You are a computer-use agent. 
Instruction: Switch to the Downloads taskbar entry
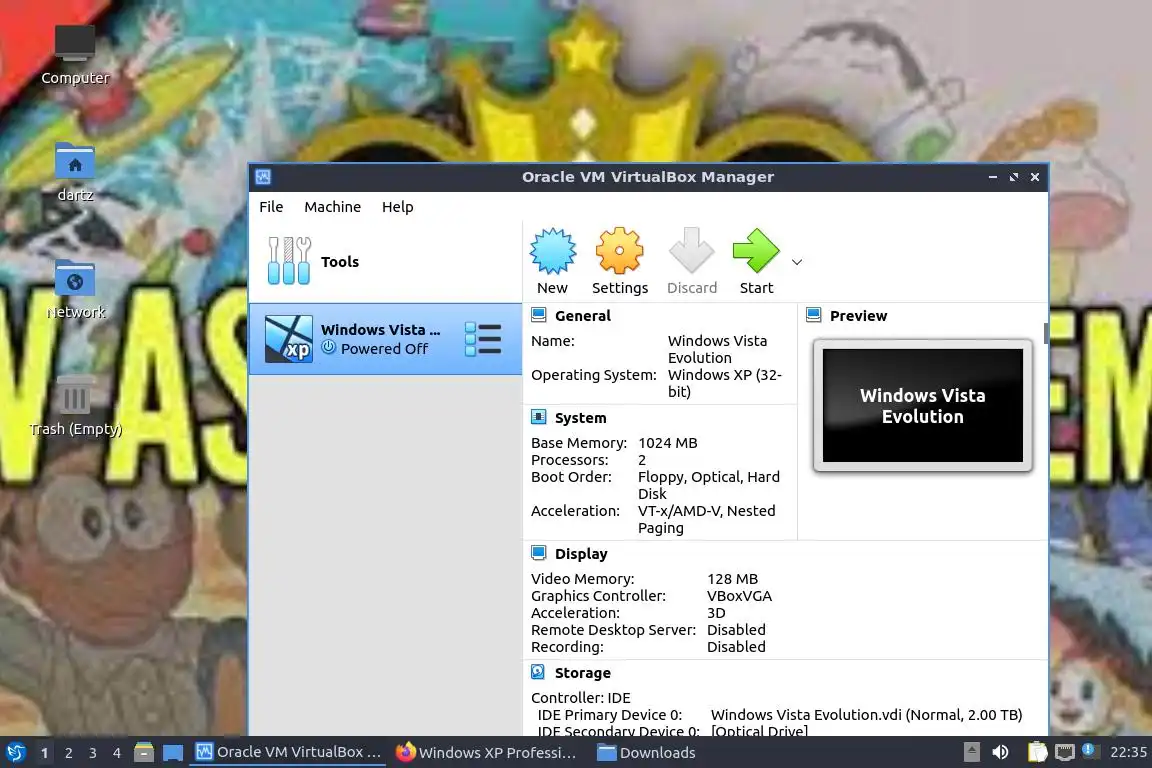click(647, 753)
